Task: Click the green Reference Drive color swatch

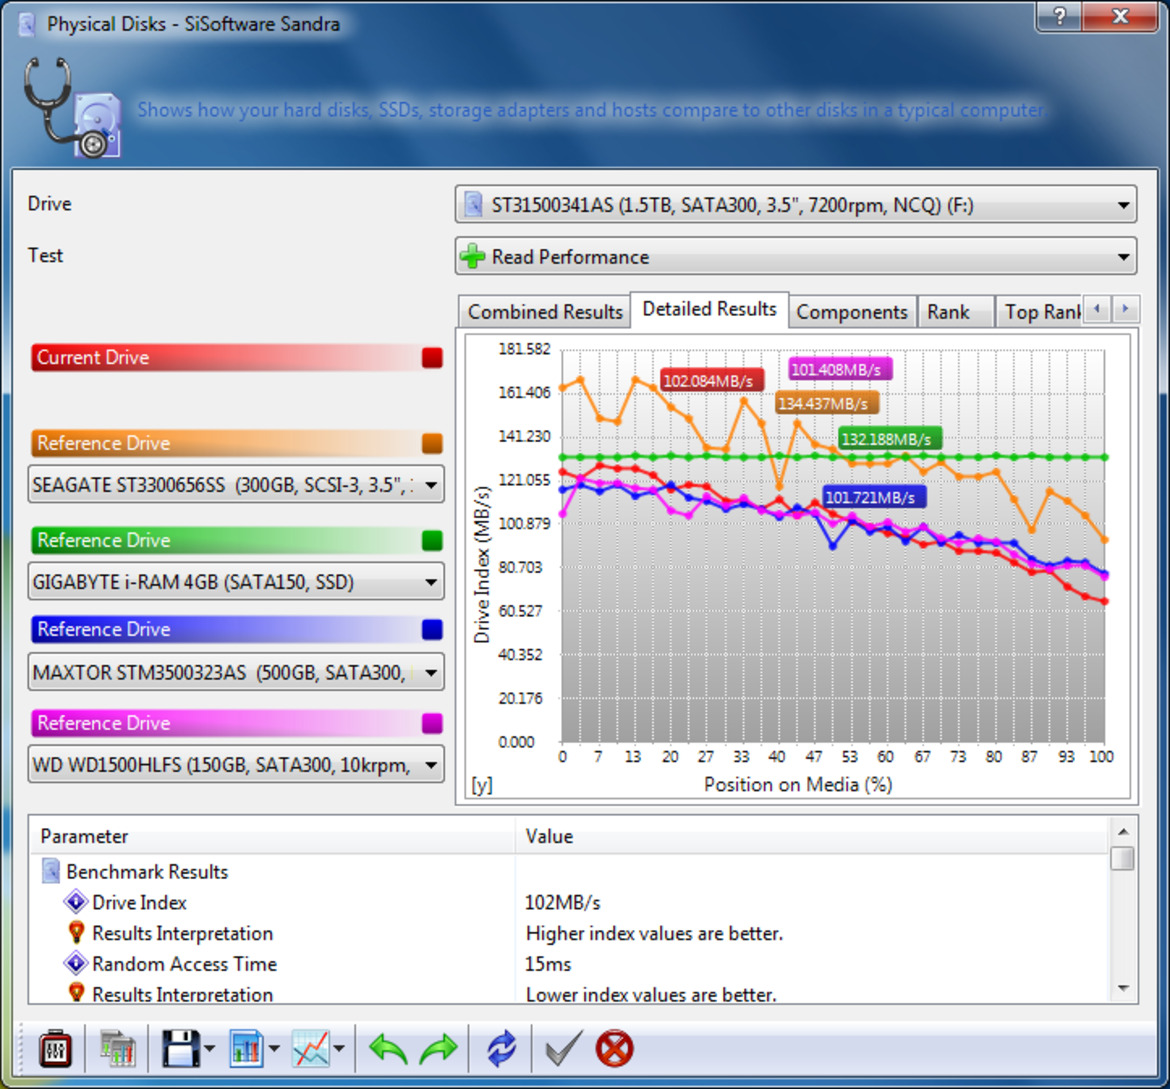Action: pos(432,540)
